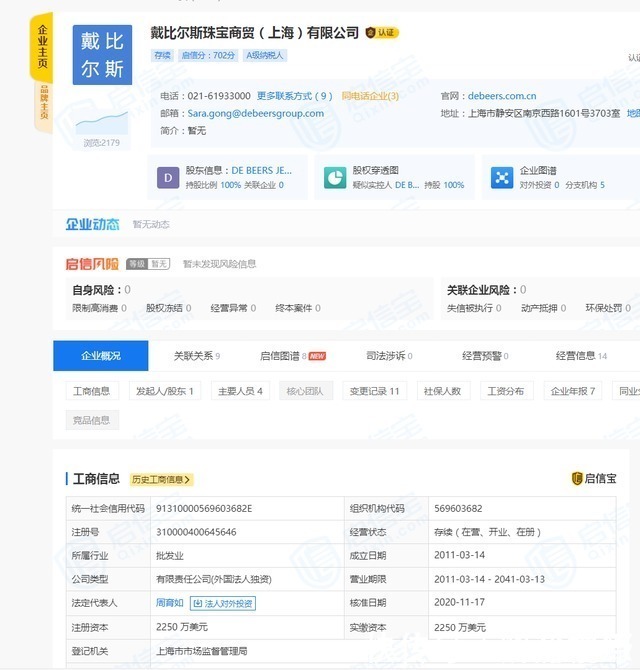Click phone number 021-61933000
Image resolution: width=640 pixels, height=670 pixels.
(x=219, y=96)
